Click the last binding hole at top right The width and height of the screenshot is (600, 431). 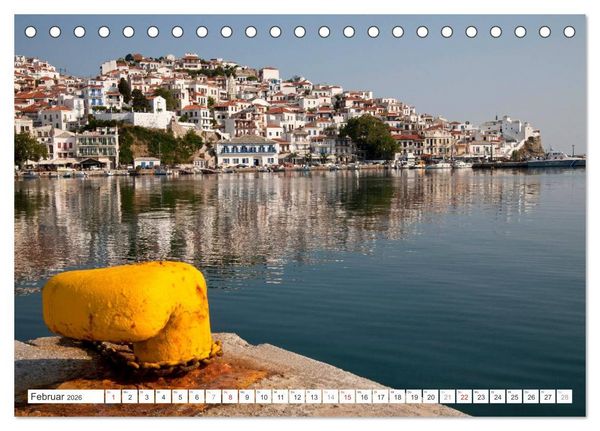click(569, 32)
